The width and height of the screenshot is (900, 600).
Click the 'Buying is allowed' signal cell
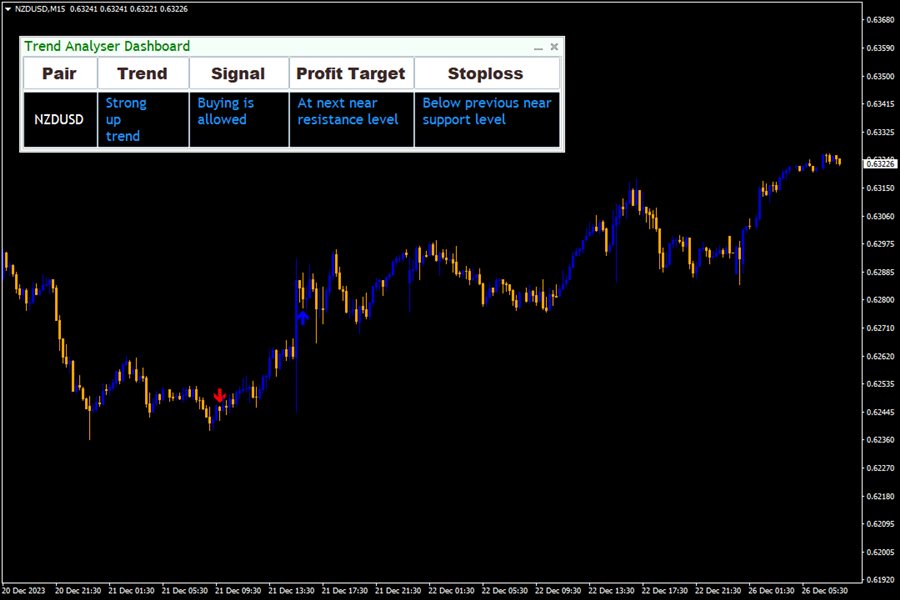238,119
